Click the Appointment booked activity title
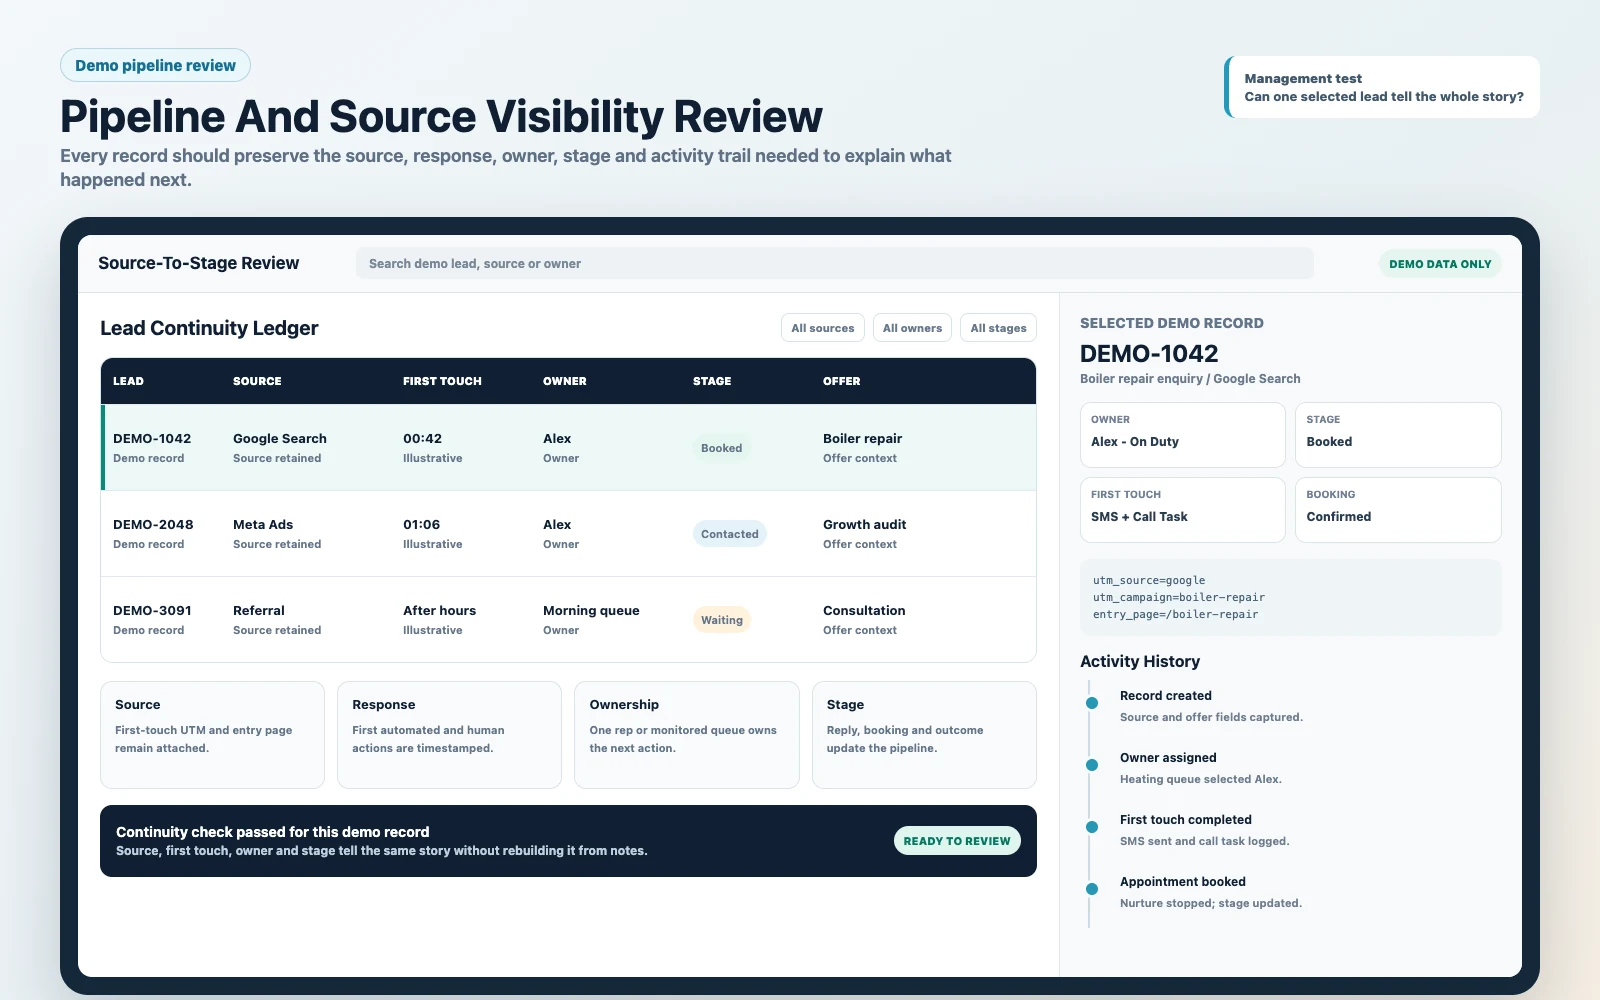The height and width of the screenshot is (1000, 1600). coord(1182,882)
